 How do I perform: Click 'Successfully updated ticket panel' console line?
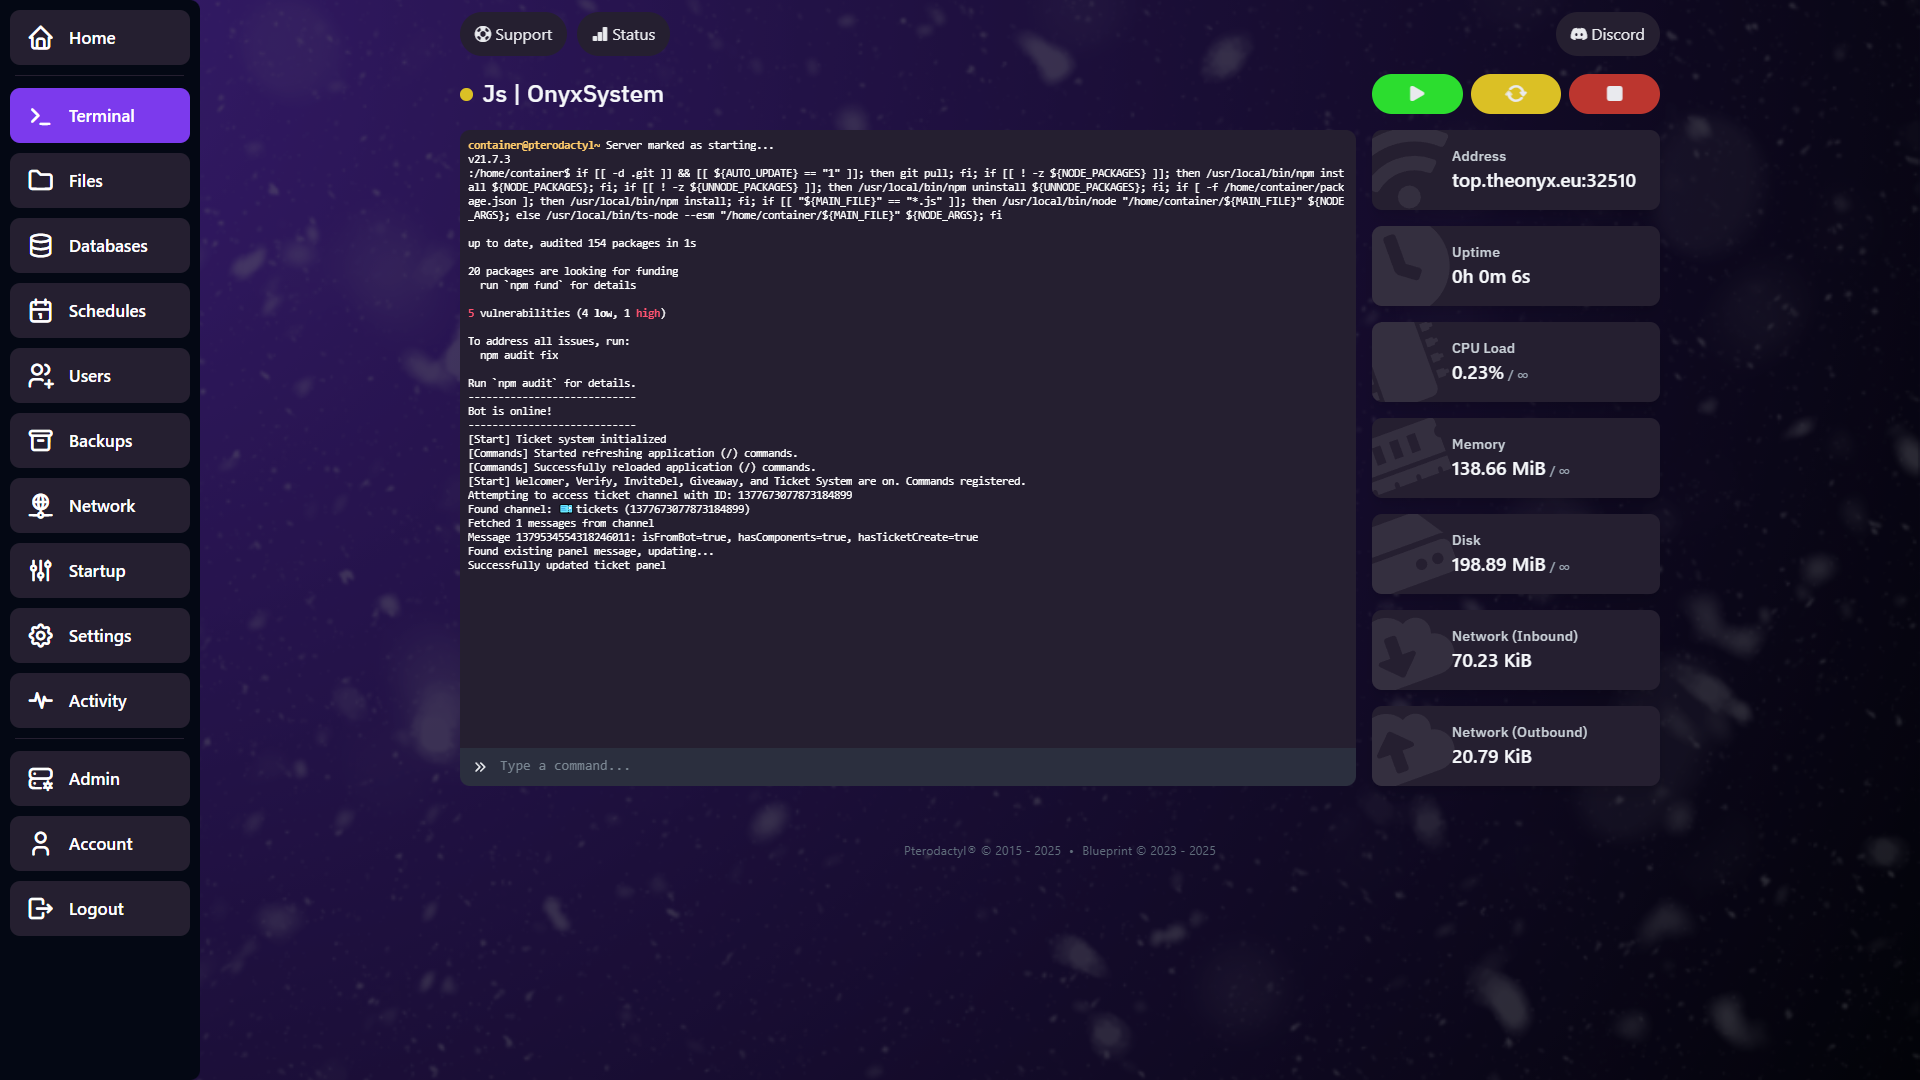[567, 566]
